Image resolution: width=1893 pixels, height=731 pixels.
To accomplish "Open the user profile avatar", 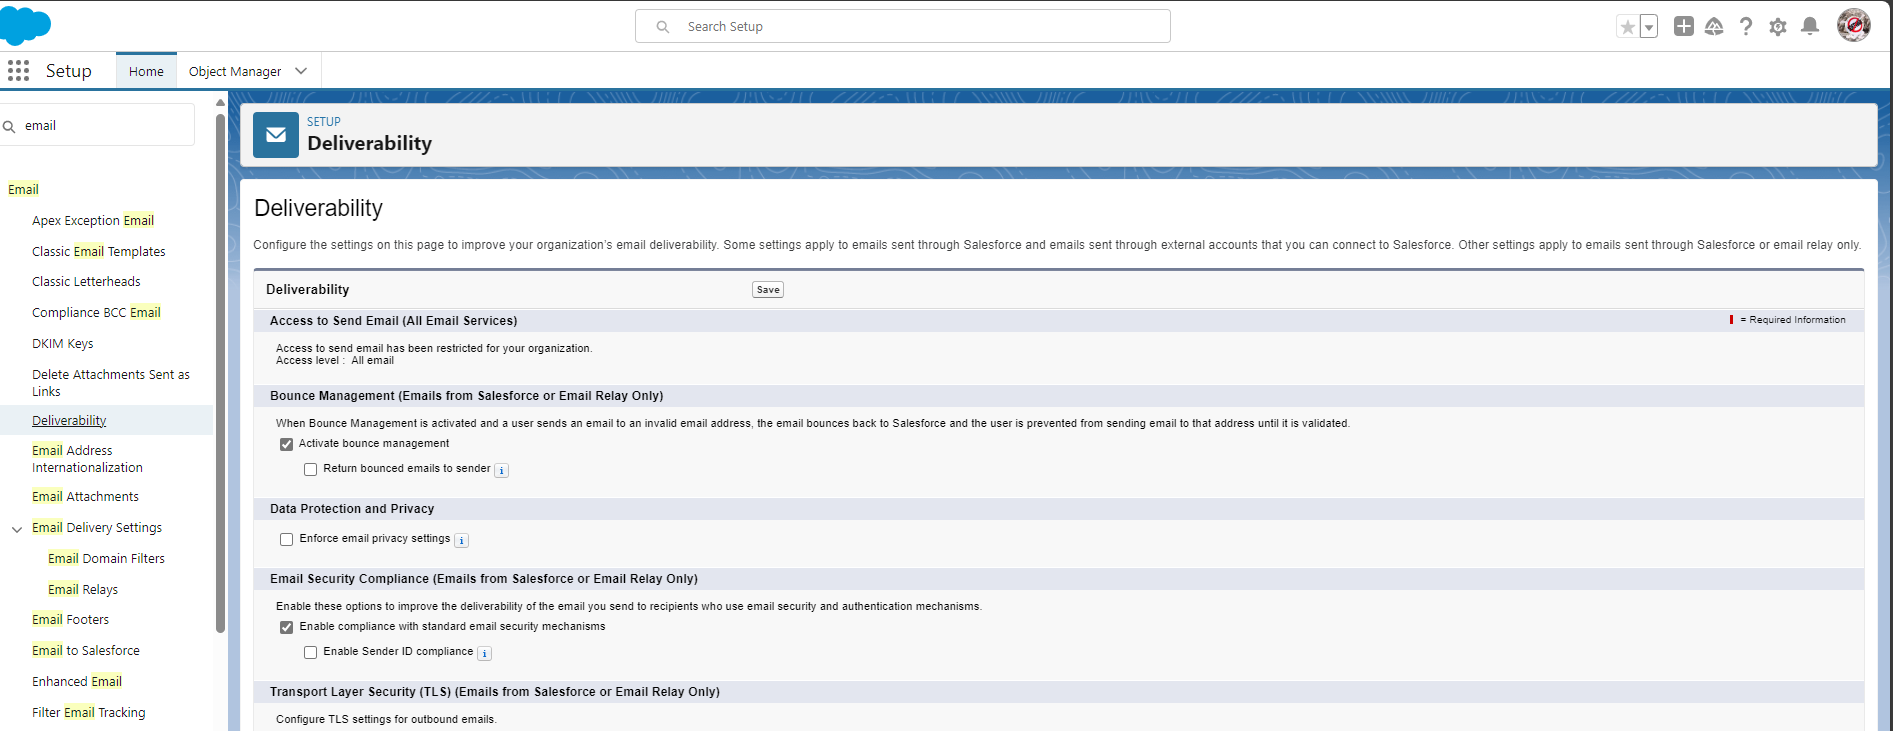I will coord(1854,25).
